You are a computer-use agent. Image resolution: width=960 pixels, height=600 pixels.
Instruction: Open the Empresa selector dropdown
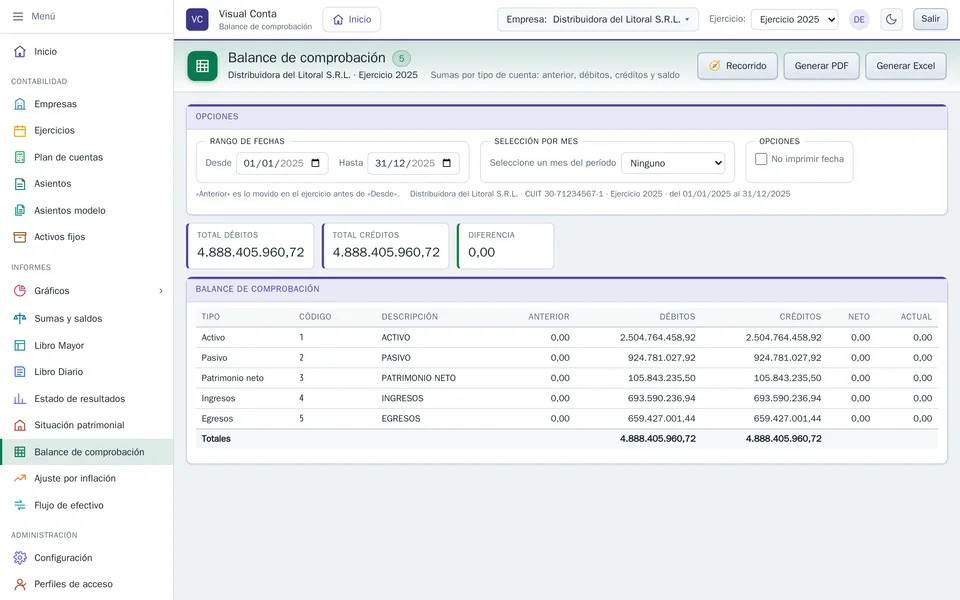point(598,20)
